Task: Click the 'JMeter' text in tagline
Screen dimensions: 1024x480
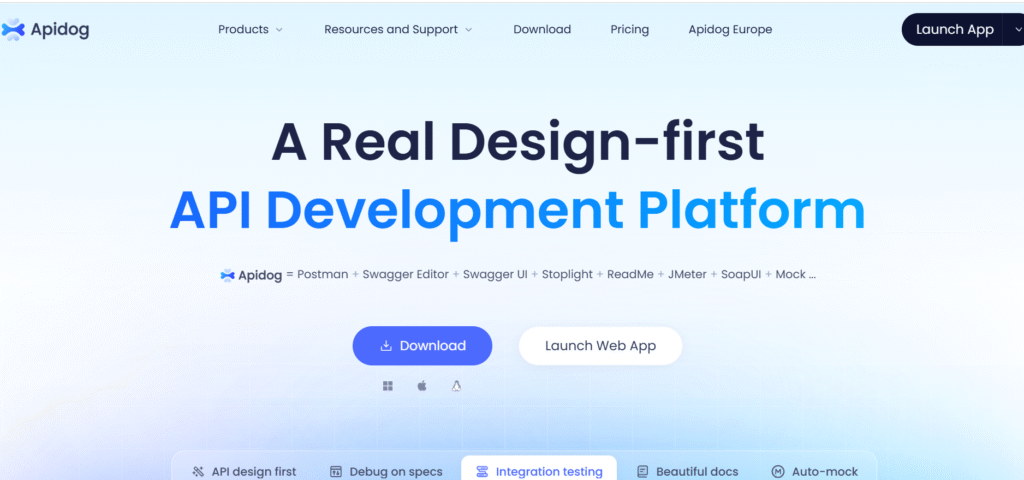Action: tap(687, 274)
